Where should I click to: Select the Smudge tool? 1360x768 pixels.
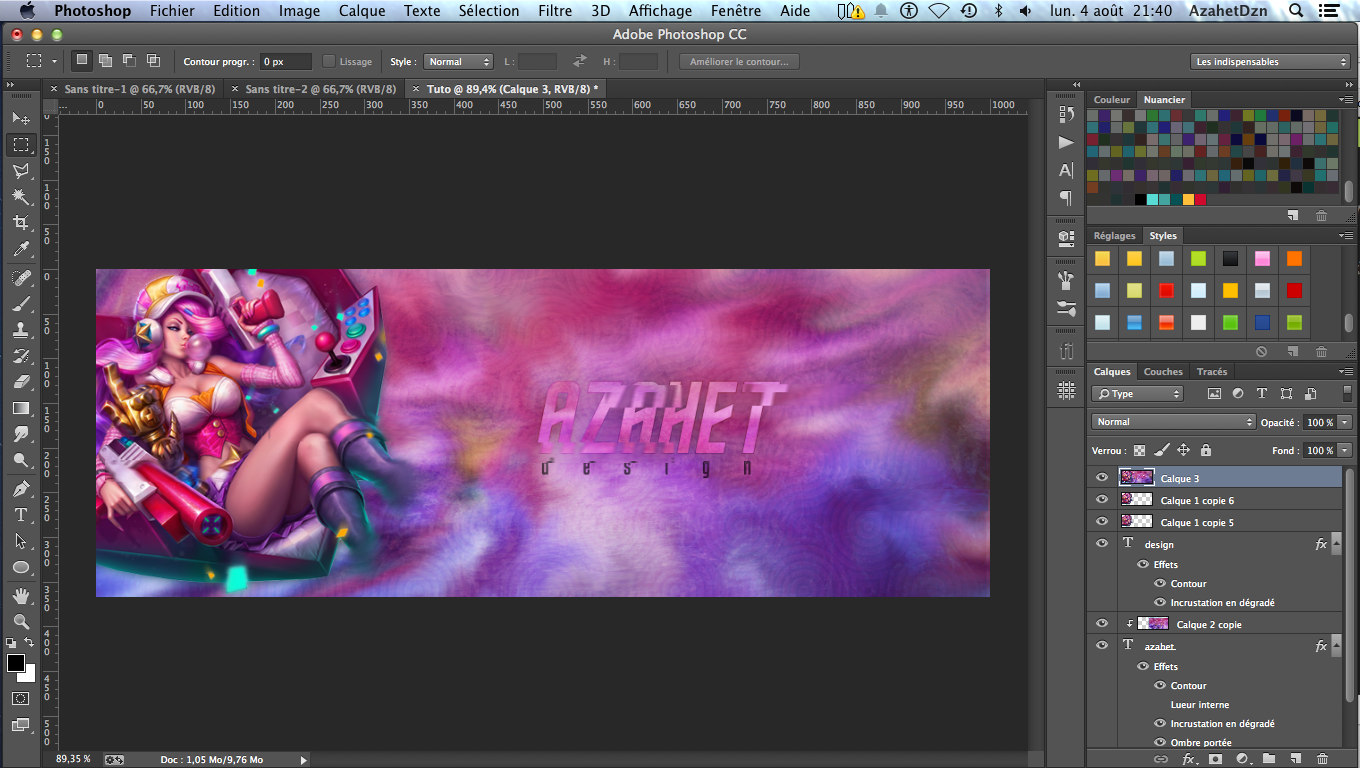click(20, 434)
